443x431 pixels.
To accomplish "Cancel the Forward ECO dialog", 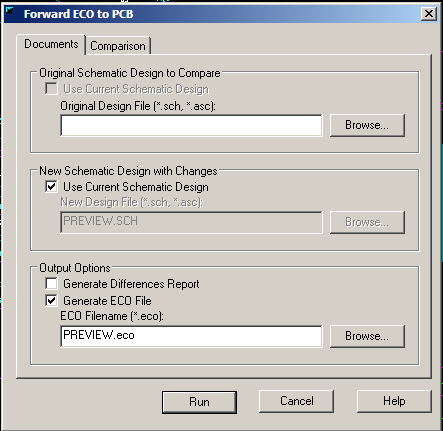I will (x=296, y=401).
